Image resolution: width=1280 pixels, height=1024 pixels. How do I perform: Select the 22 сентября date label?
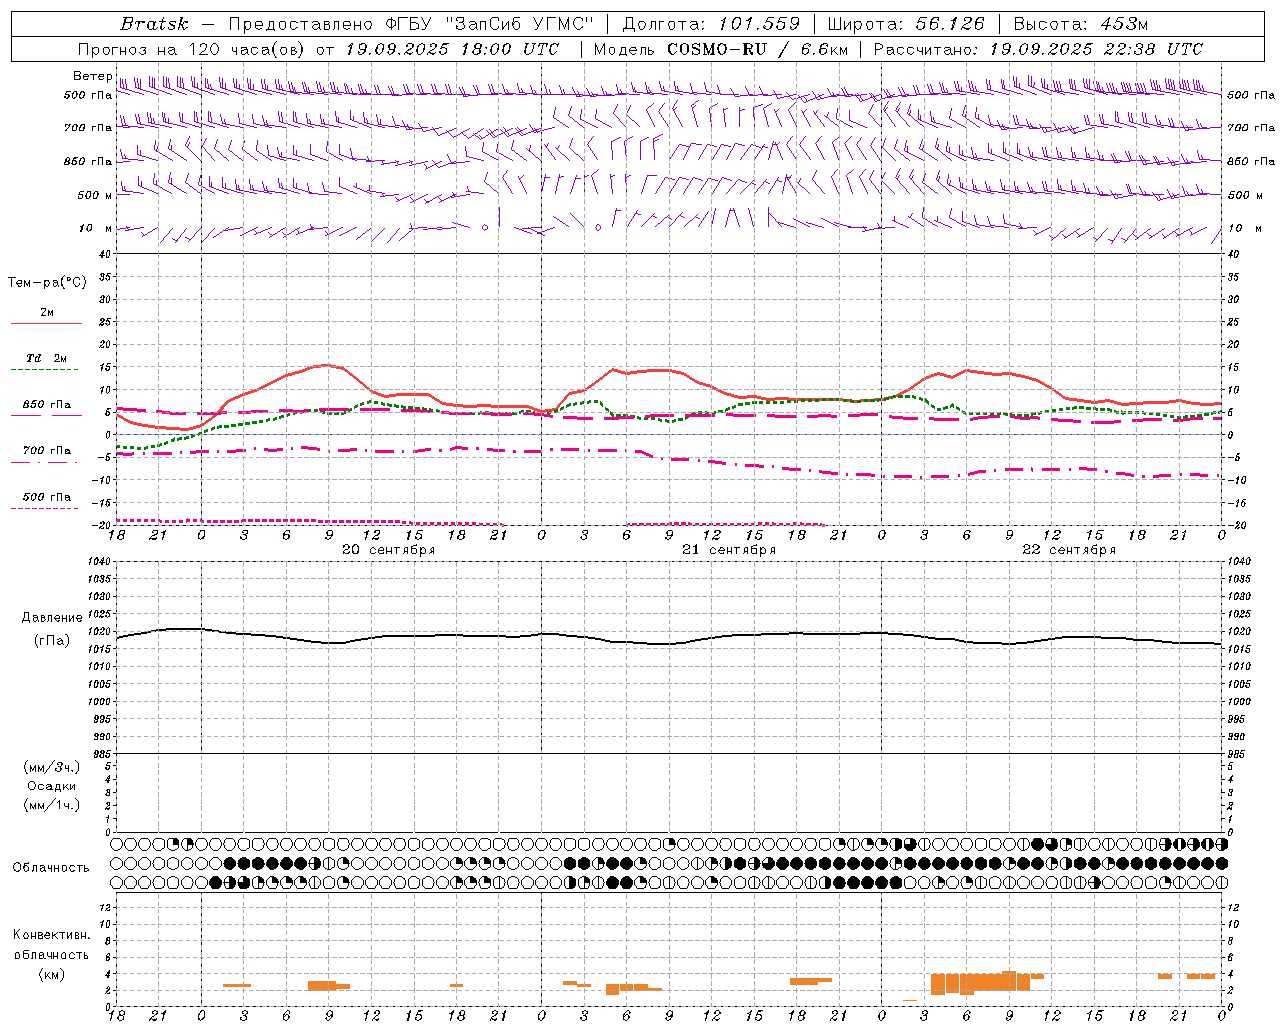click(1069, 550)
